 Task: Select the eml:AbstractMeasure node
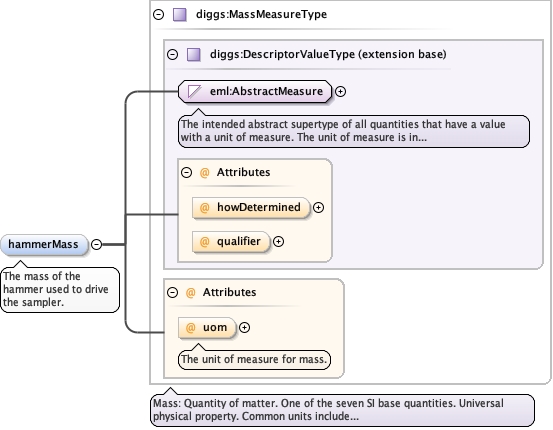(x=255, y=91)
